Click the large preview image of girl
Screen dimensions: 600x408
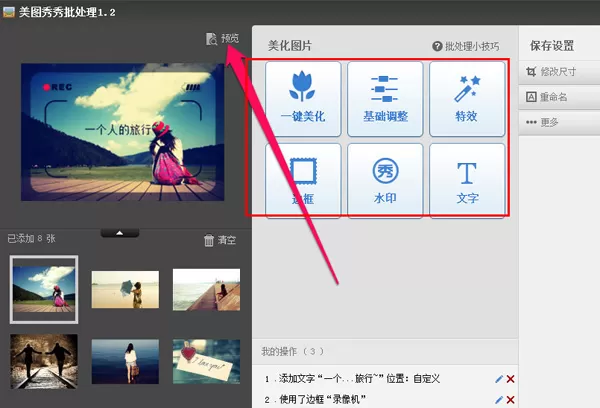pyautogui.click(x=122, y=132)
